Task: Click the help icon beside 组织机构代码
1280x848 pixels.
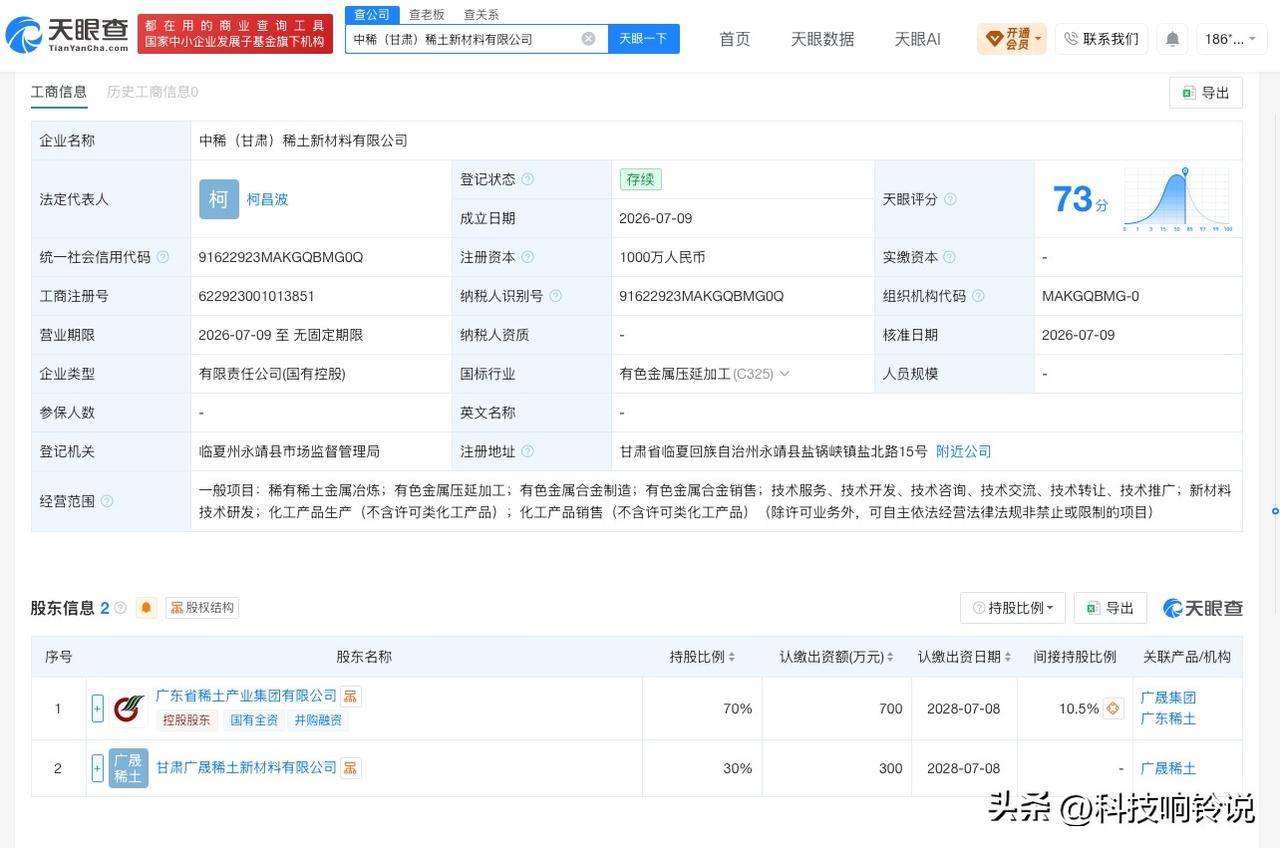Action: pyautogui.click(x=978, y=296)
